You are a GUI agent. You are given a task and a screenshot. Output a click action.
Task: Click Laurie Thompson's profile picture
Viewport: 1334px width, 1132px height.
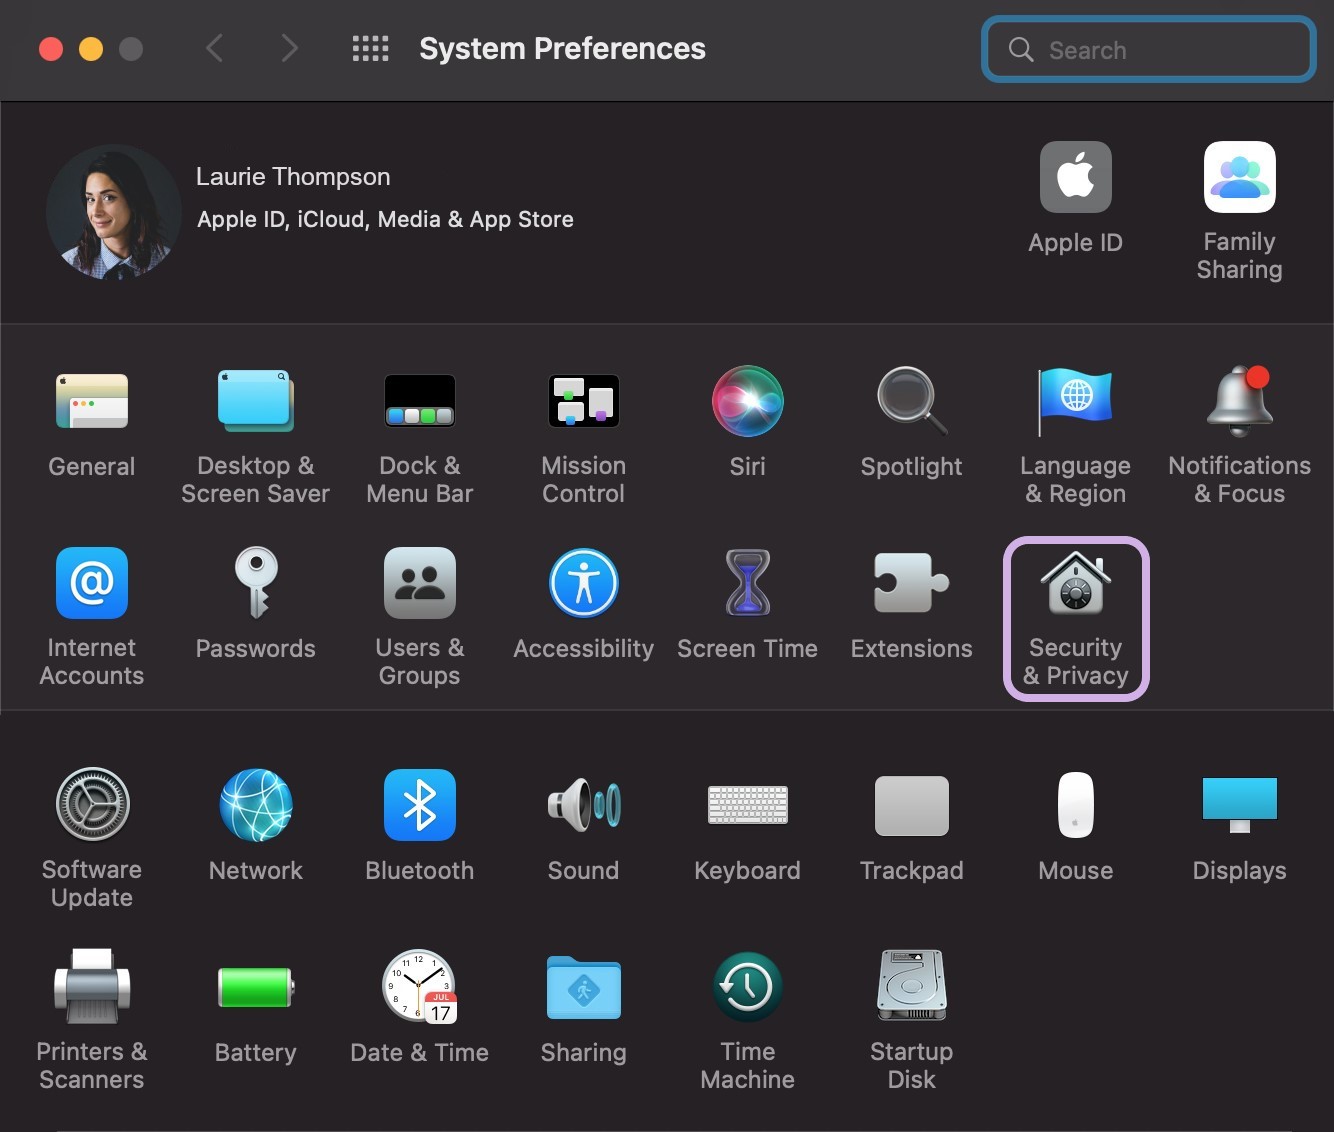[113, 212]
